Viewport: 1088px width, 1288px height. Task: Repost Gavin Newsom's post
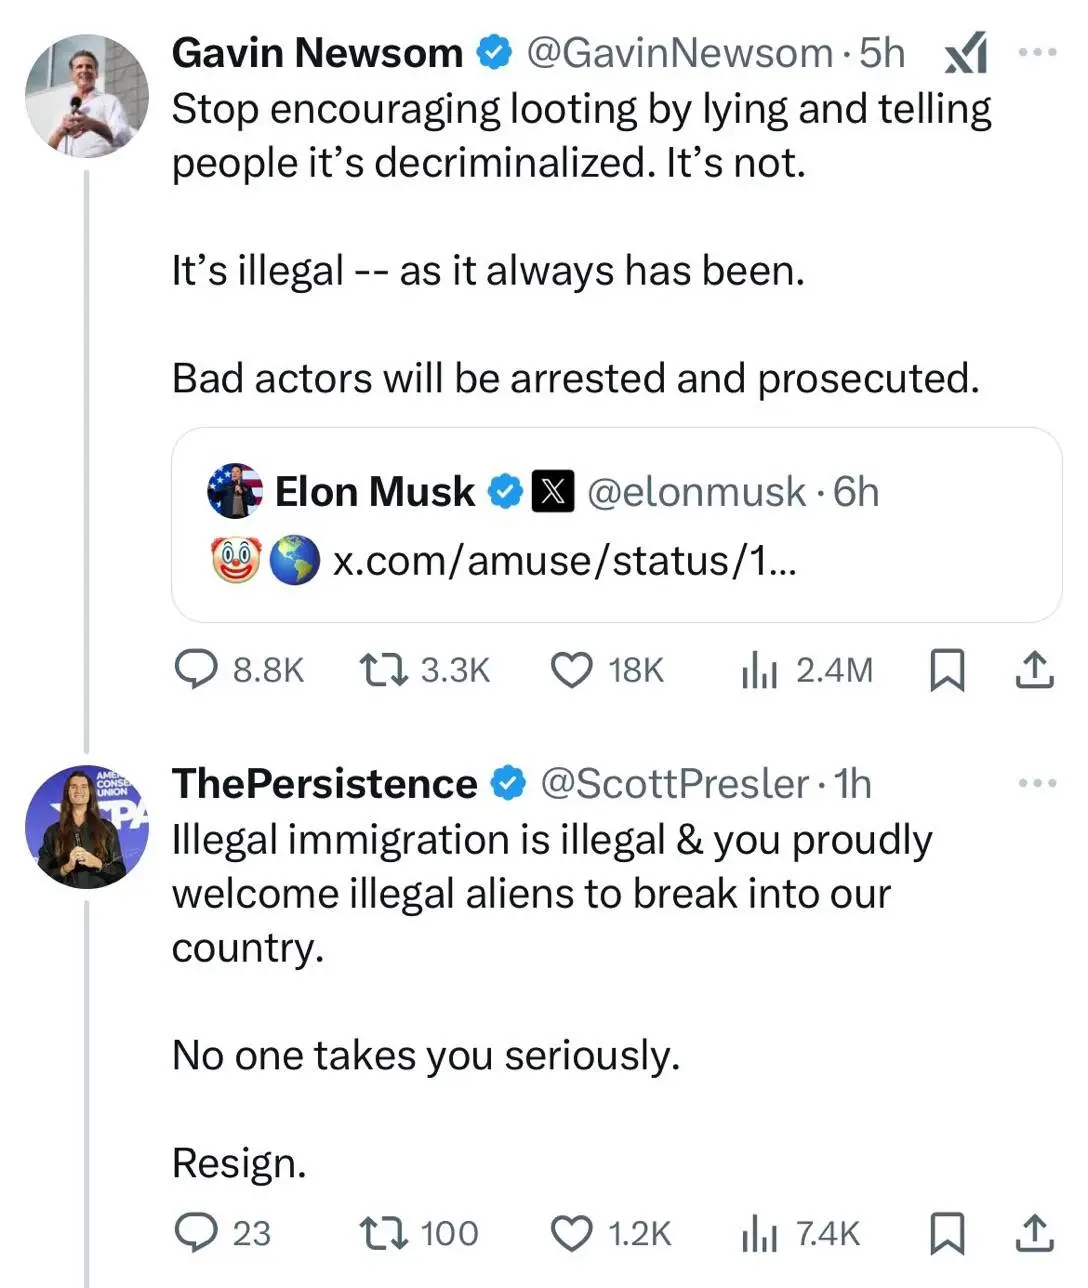coord(383,670)
